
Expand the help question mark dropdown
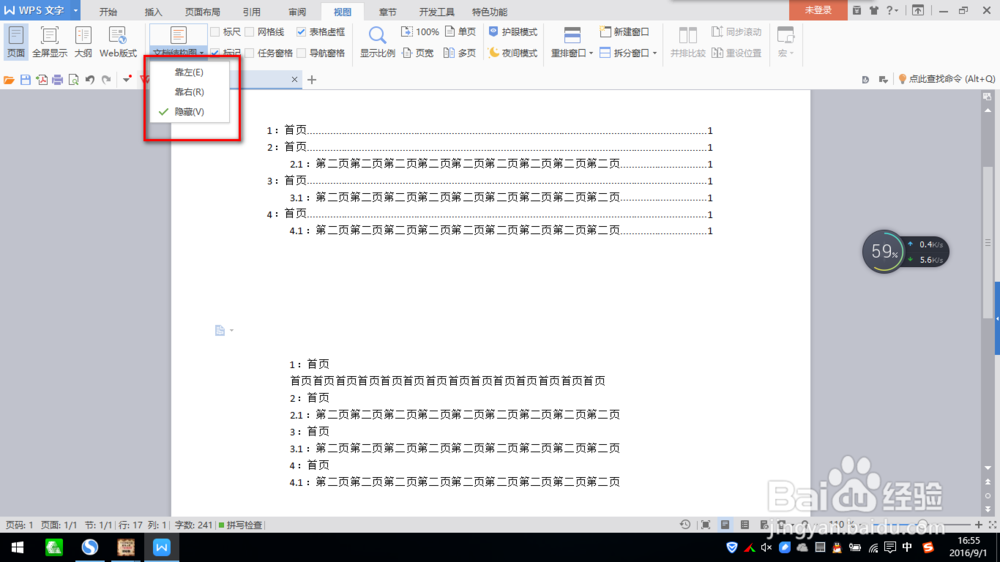click(897, 11)
